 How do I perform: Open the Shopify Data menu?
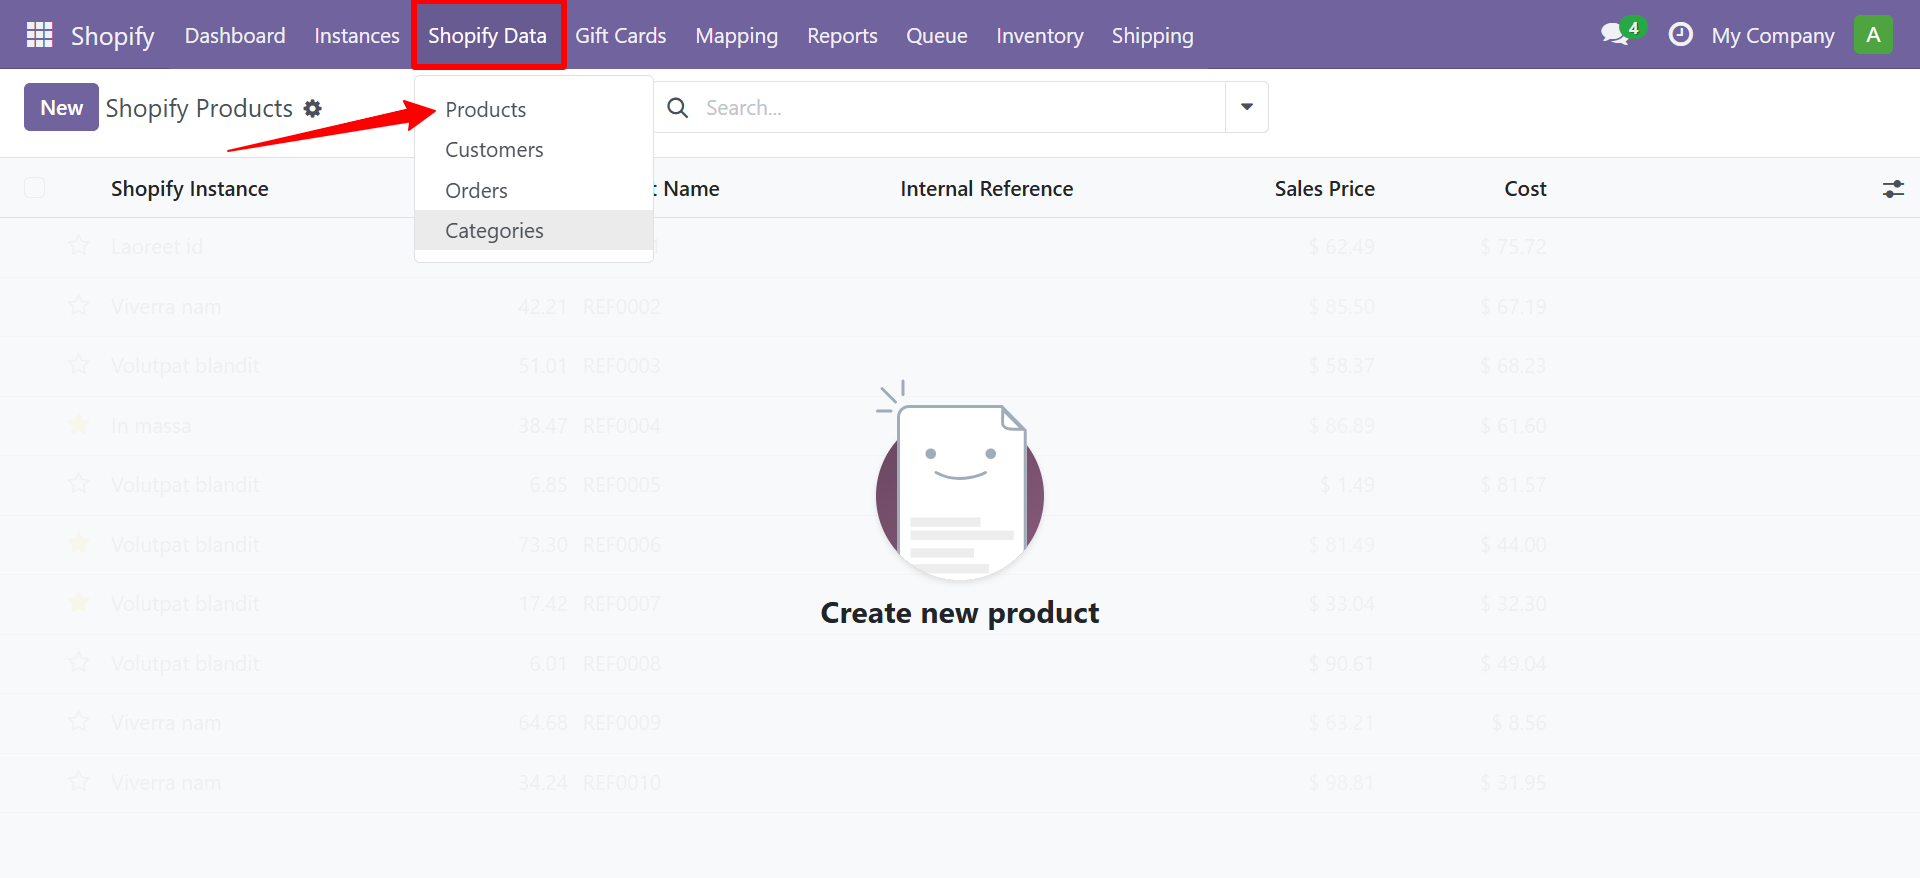488,35
